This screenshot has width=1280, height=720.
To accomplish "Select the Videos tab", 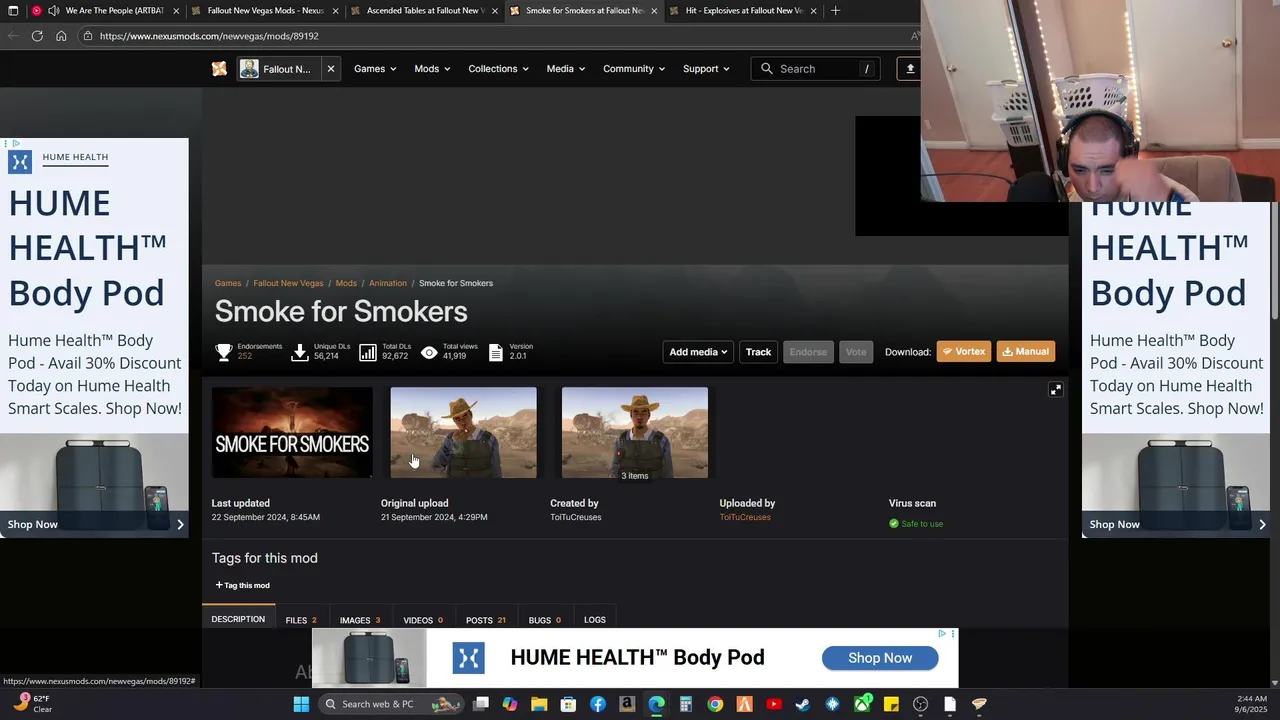I will click(423, 620).
